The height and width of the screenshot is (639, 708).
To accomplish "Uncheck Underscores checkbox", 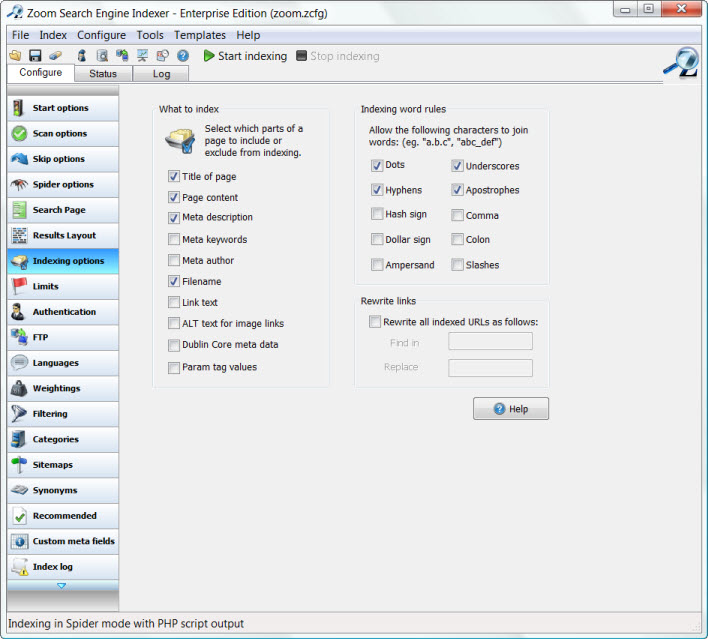I will pyautogui.click(x=457, y=165).
